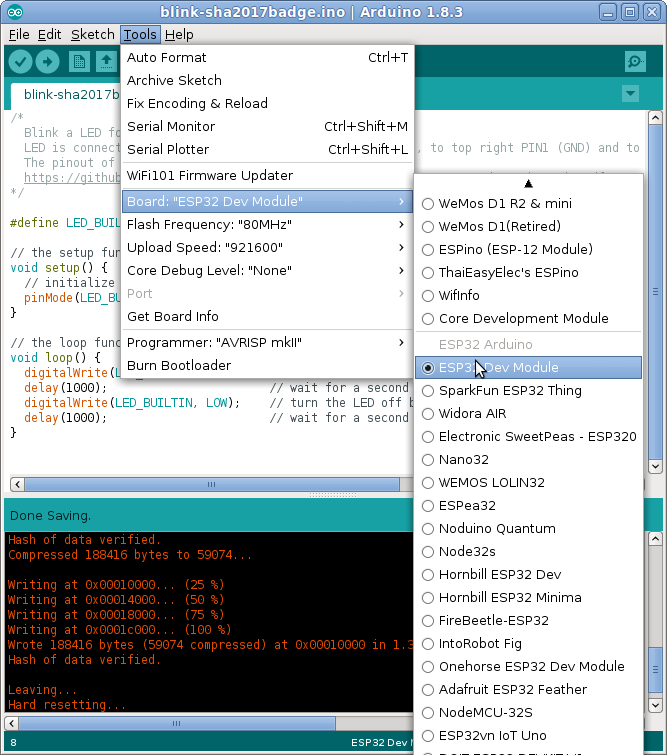Open the File menu
This screenshot has width=667, height=755.
coord(19,35)
